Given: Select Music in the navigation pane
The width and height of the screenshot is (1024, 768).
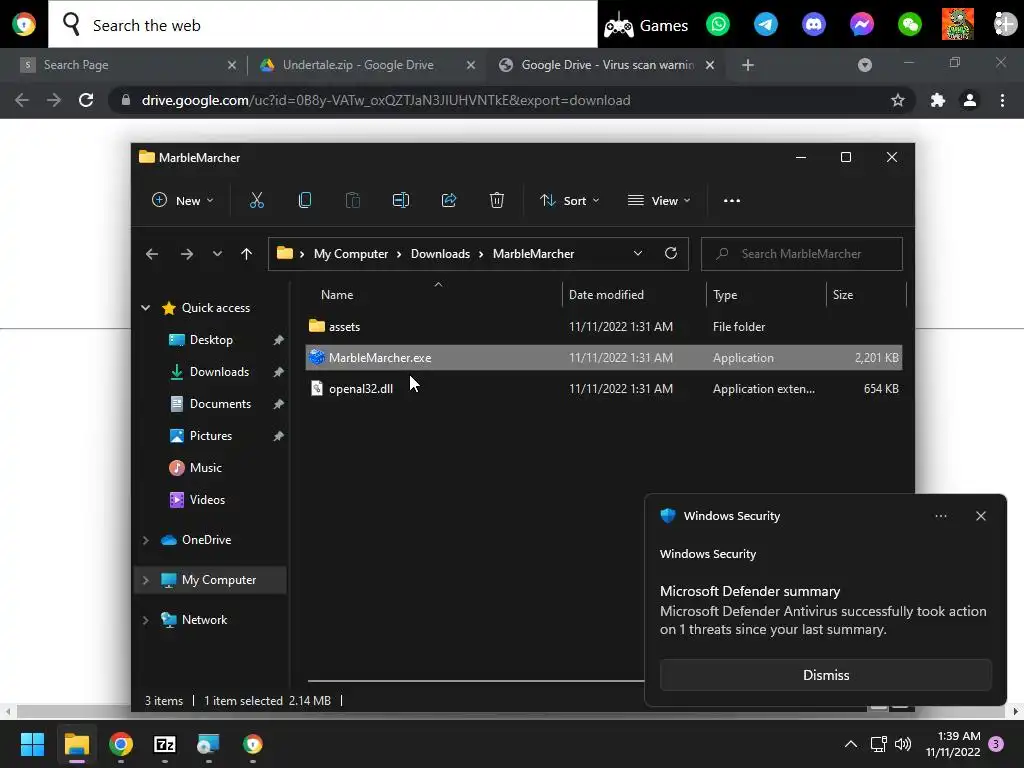Looking at the screenshot, I should 206,468.
